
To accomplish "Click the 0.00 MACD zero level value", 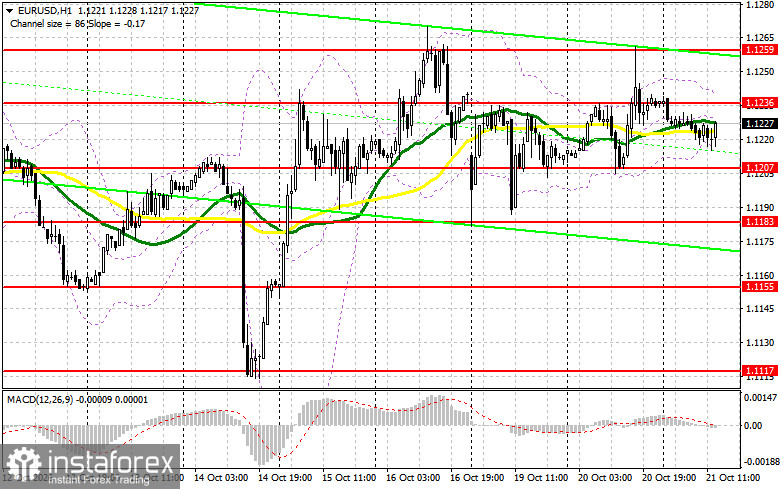I will point(753,426).
